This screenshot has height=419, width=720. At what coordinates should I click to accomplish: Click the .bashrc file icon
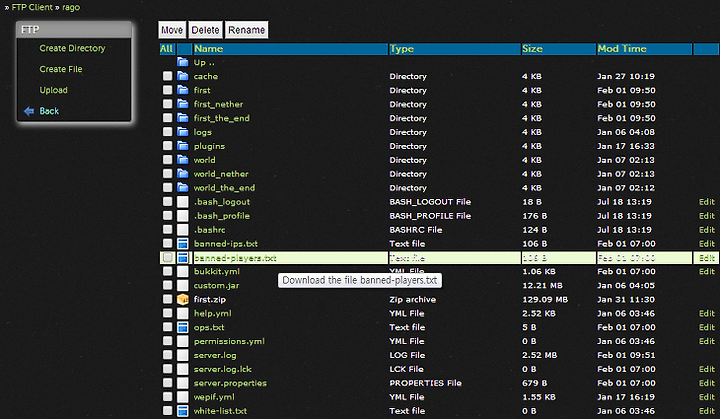[183, 229]
